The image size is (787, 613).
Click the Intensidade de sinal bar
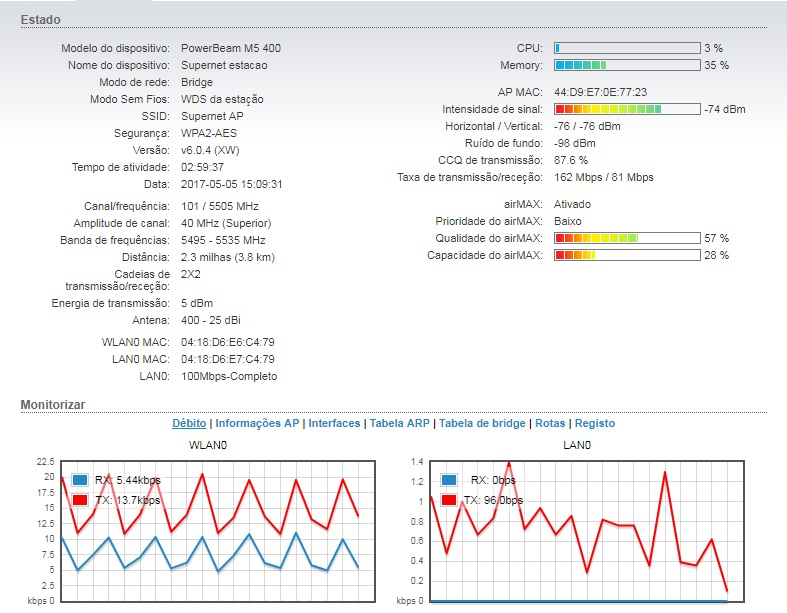(626, 109)
